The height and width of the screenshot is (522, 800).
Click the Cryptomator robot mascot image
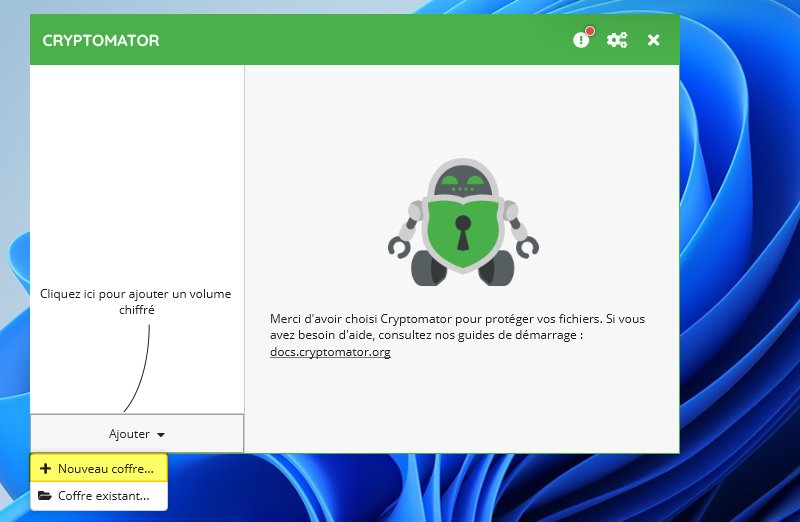click(463, 222)
